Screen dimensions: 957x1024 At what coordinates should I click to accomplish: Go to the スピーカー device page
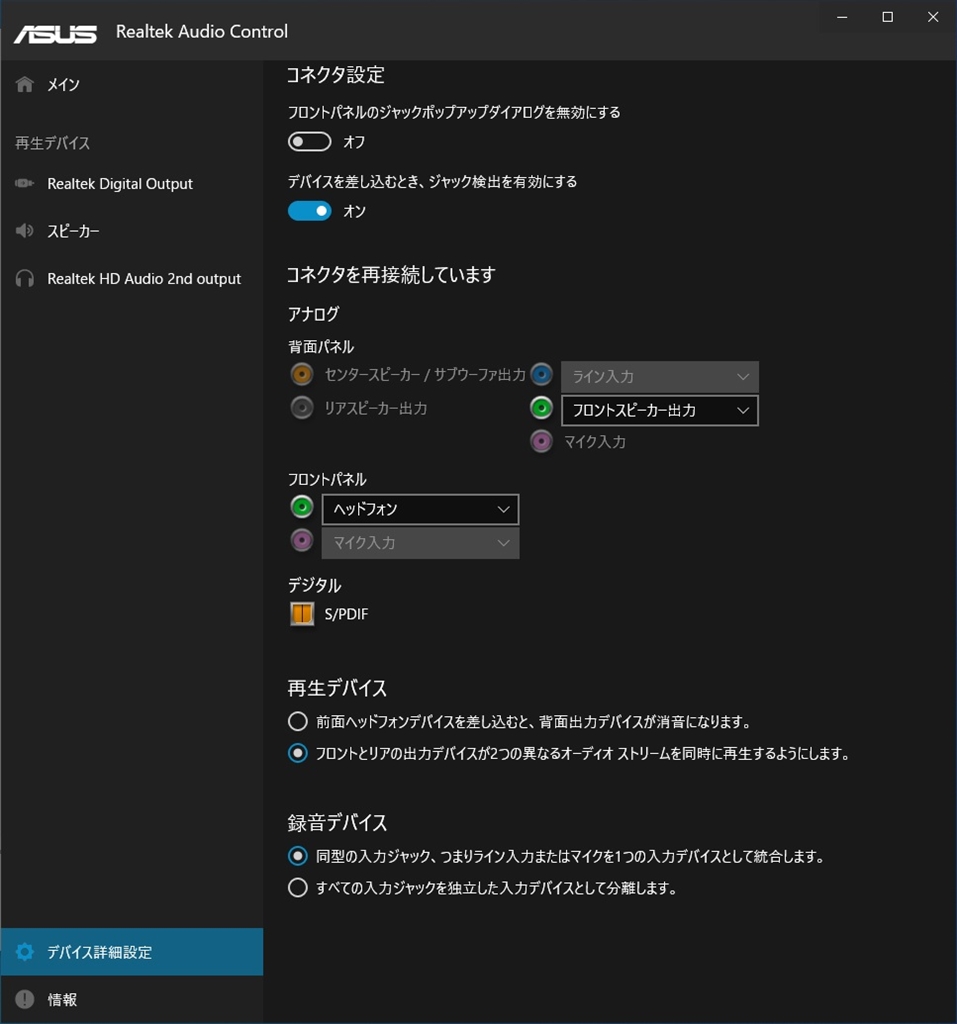point(131,231)
